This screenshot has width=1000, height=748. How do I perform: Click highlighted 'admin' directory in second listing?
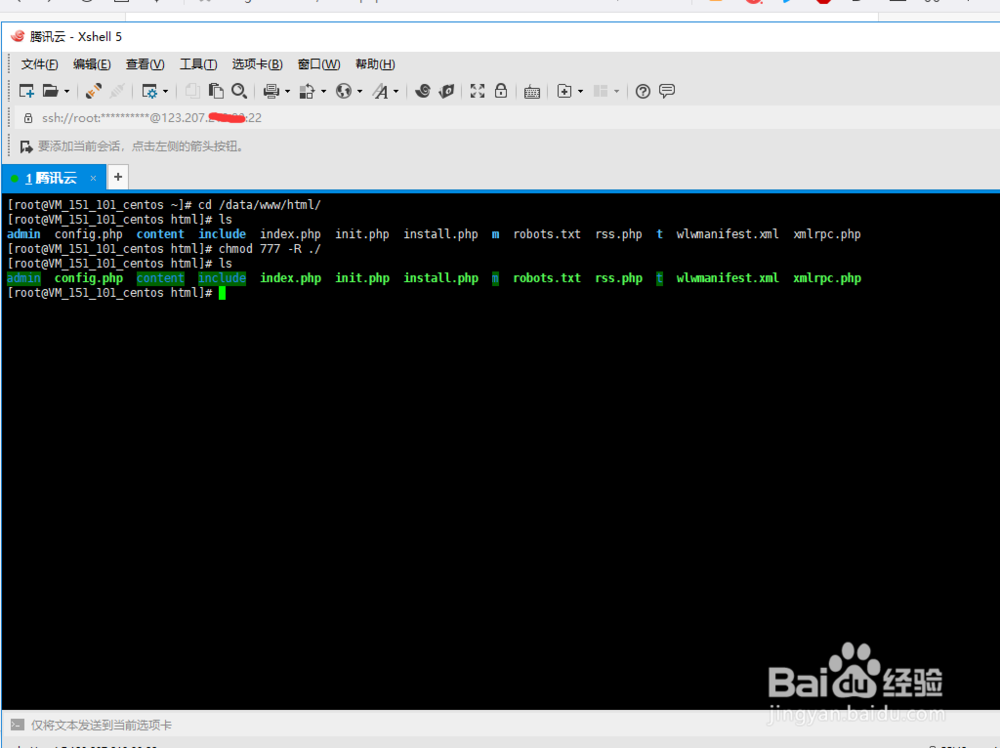(x=24, y=278)
